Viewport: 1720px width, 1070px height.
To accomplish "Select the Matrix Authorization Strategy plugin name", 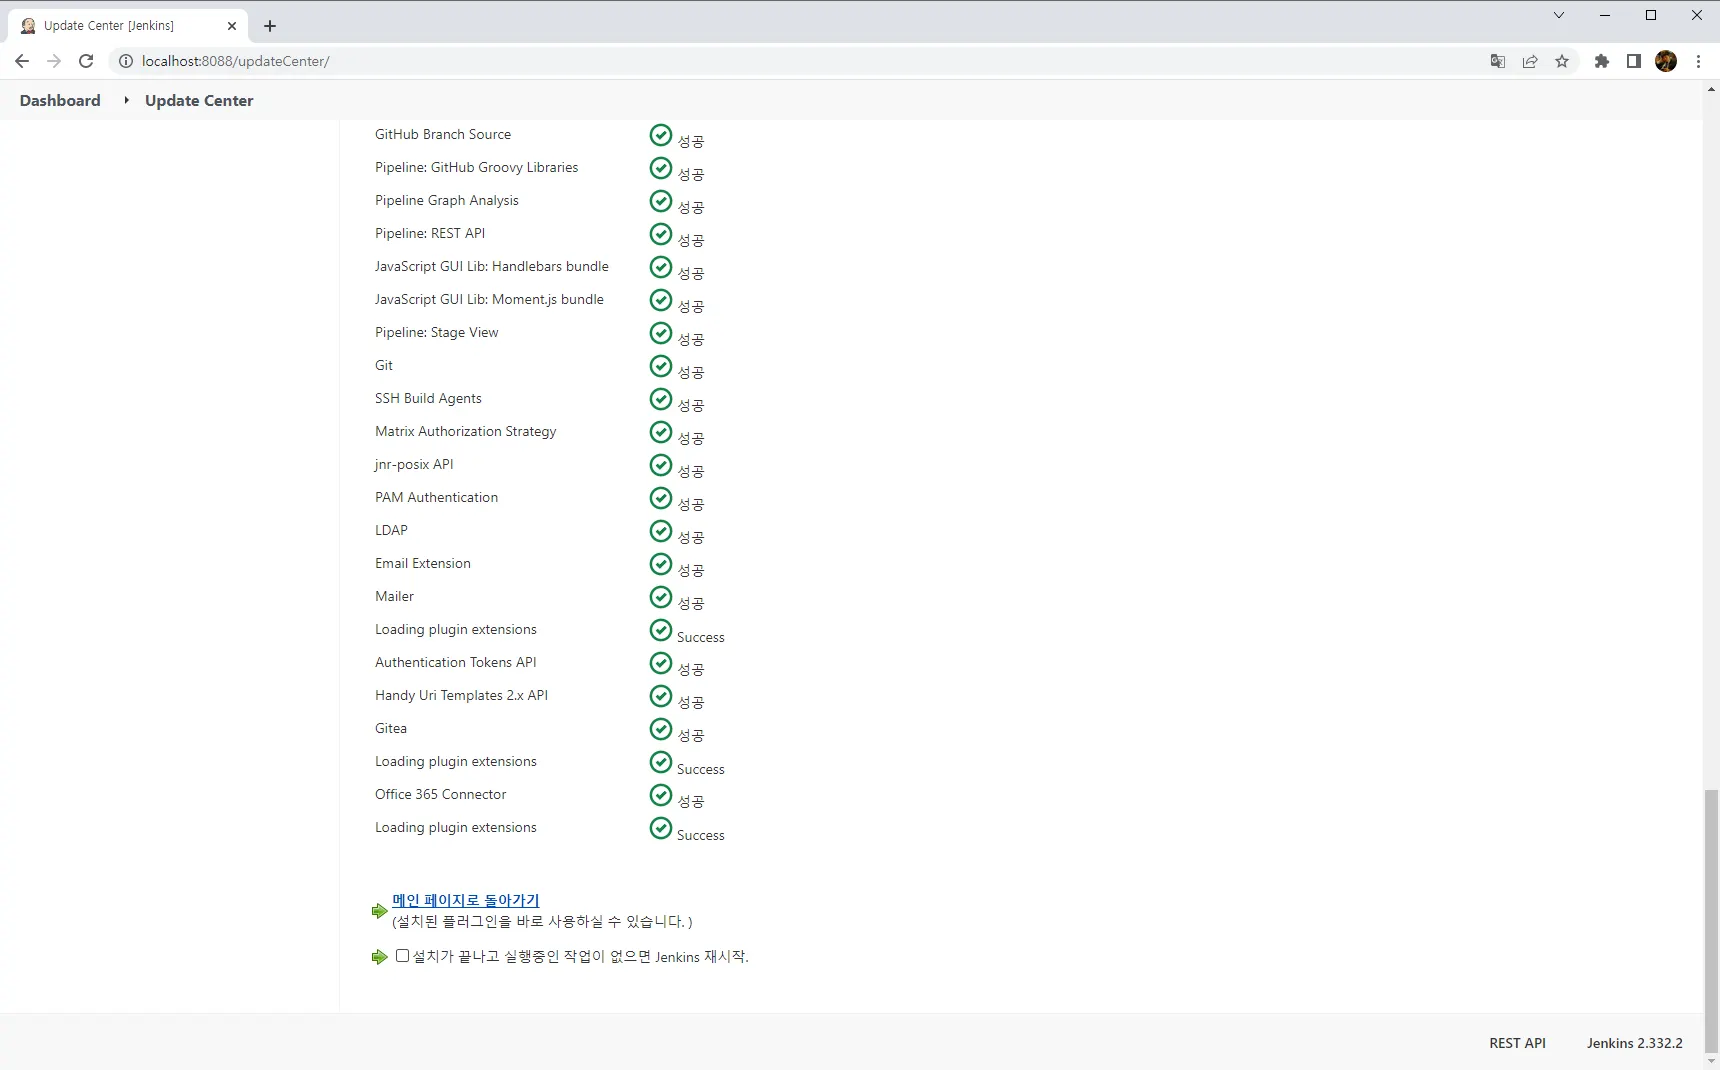I will click(x=466, y=431).
